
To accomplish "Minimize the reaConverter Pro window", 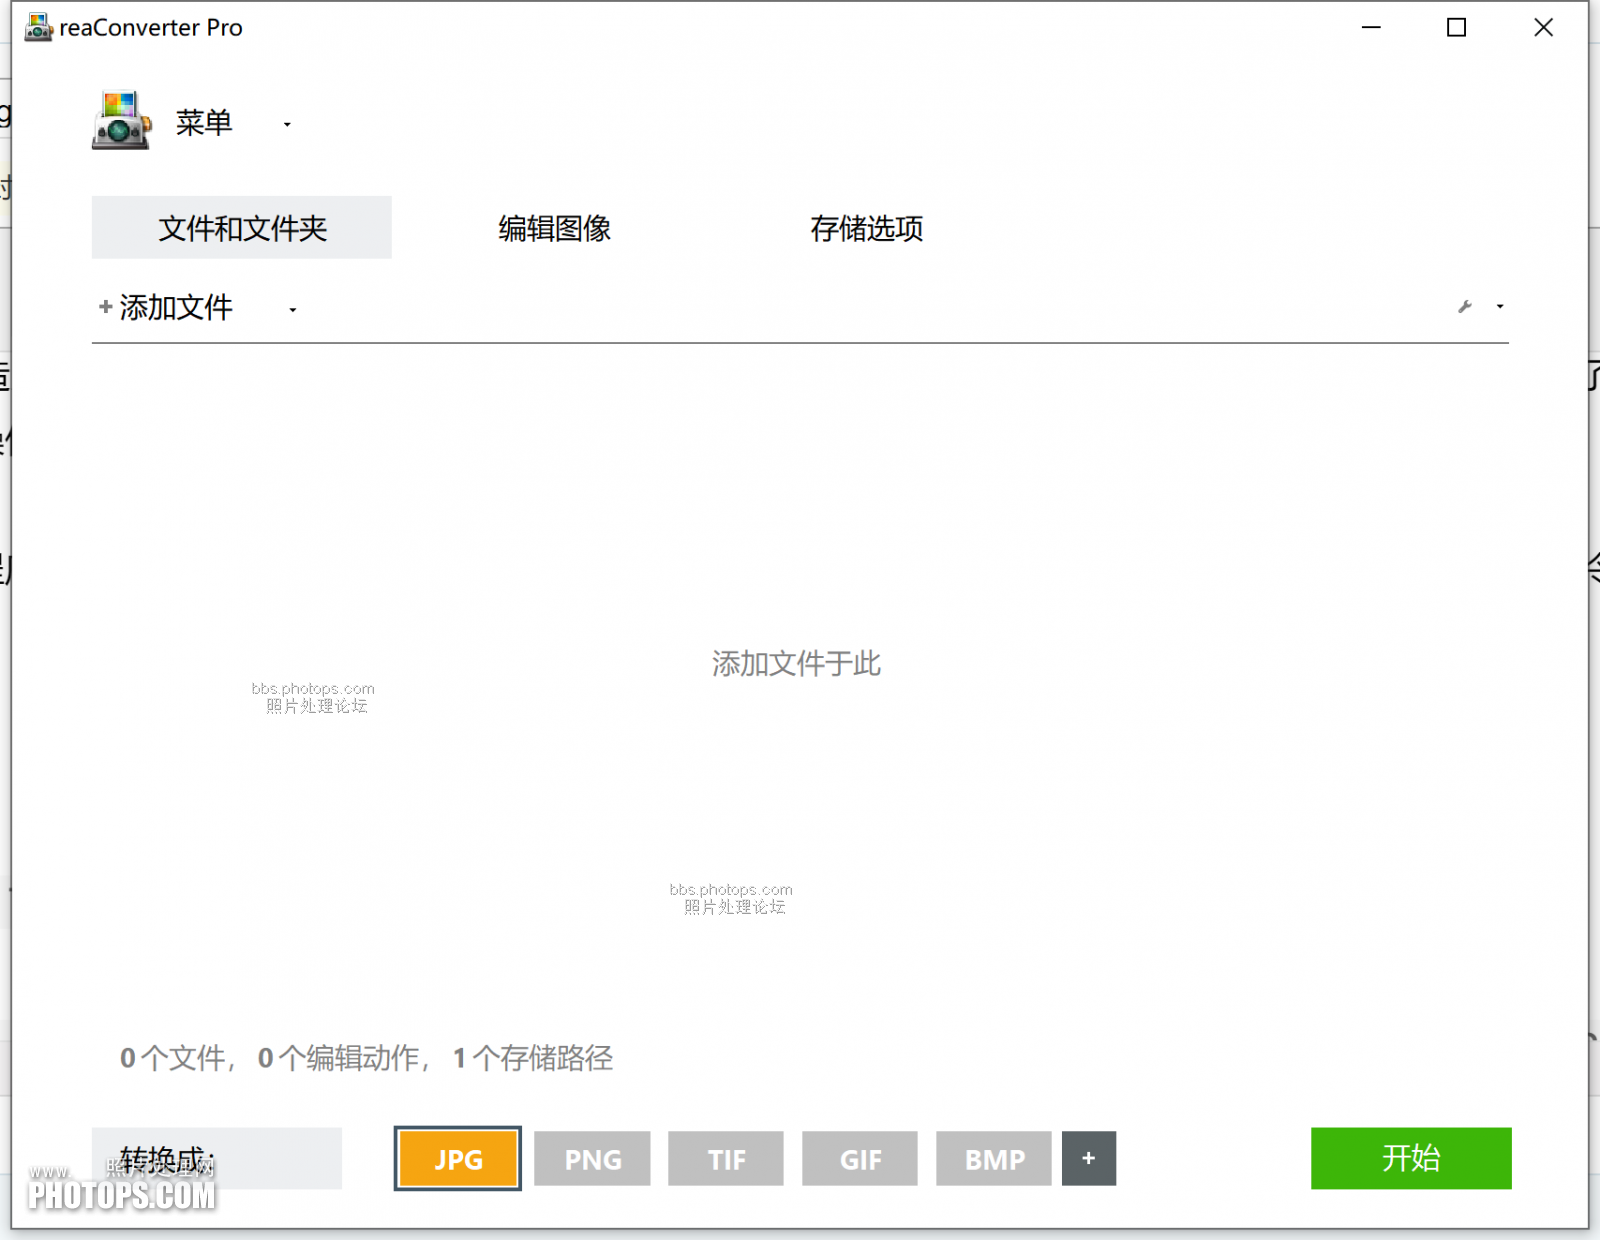I will tap(1371, 28).
